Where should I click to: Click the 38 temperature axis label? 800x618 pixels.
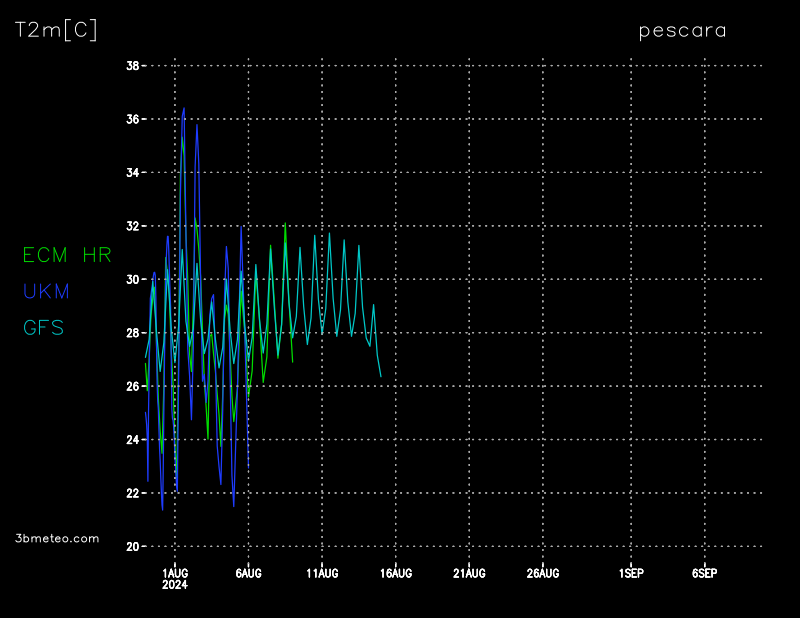click(132, 66)
